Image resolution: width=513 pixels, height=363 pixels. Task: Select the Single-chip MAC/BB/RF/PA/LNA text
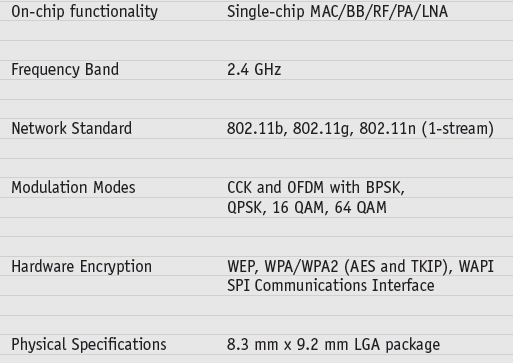pyautogui.click(x=337, y=12)
